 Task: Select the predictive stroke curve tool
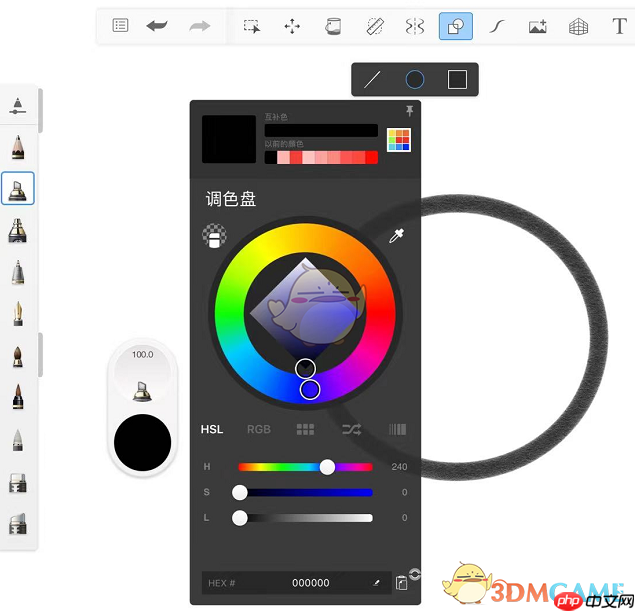point(496,27)
